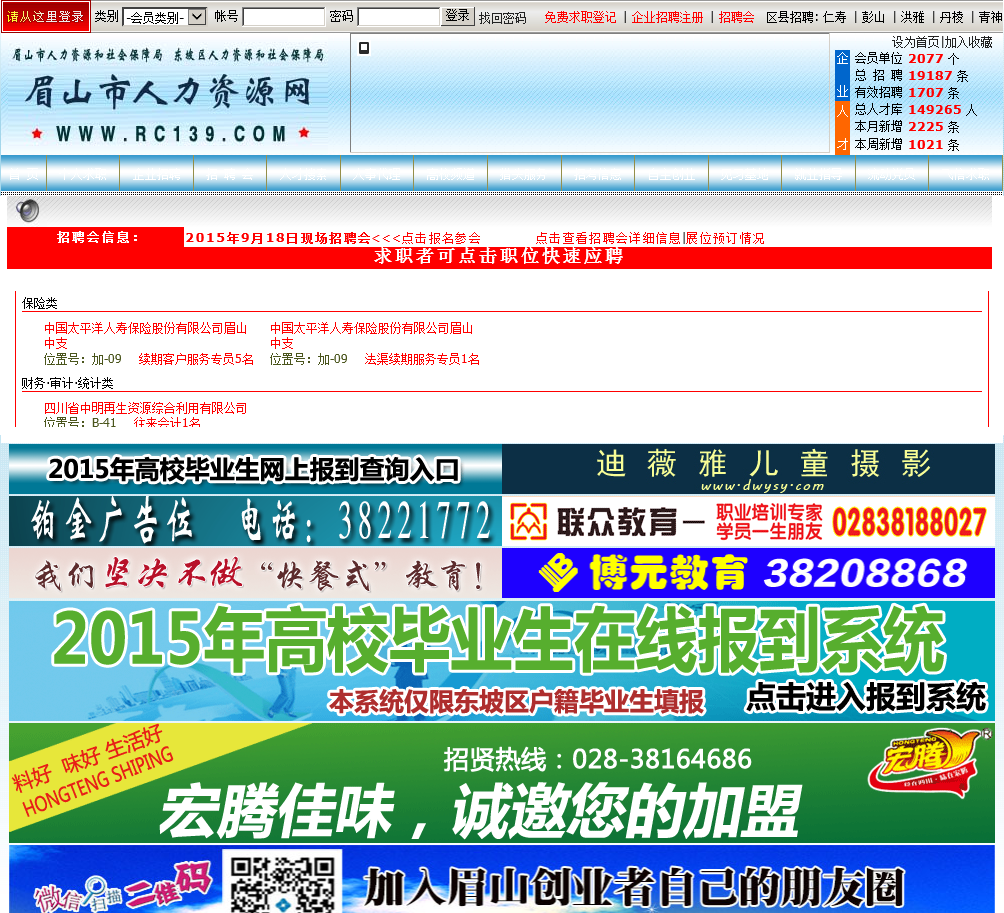1004x913 pixels.
Task: Open 就业指导 navigation tab
Action: pos(818,174)
